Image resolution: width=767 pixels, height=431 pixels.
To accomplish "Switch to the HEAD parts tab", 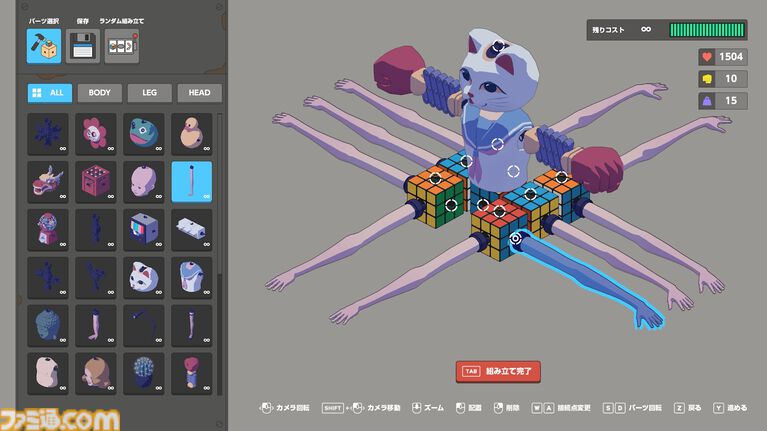I will coord(200,93).
